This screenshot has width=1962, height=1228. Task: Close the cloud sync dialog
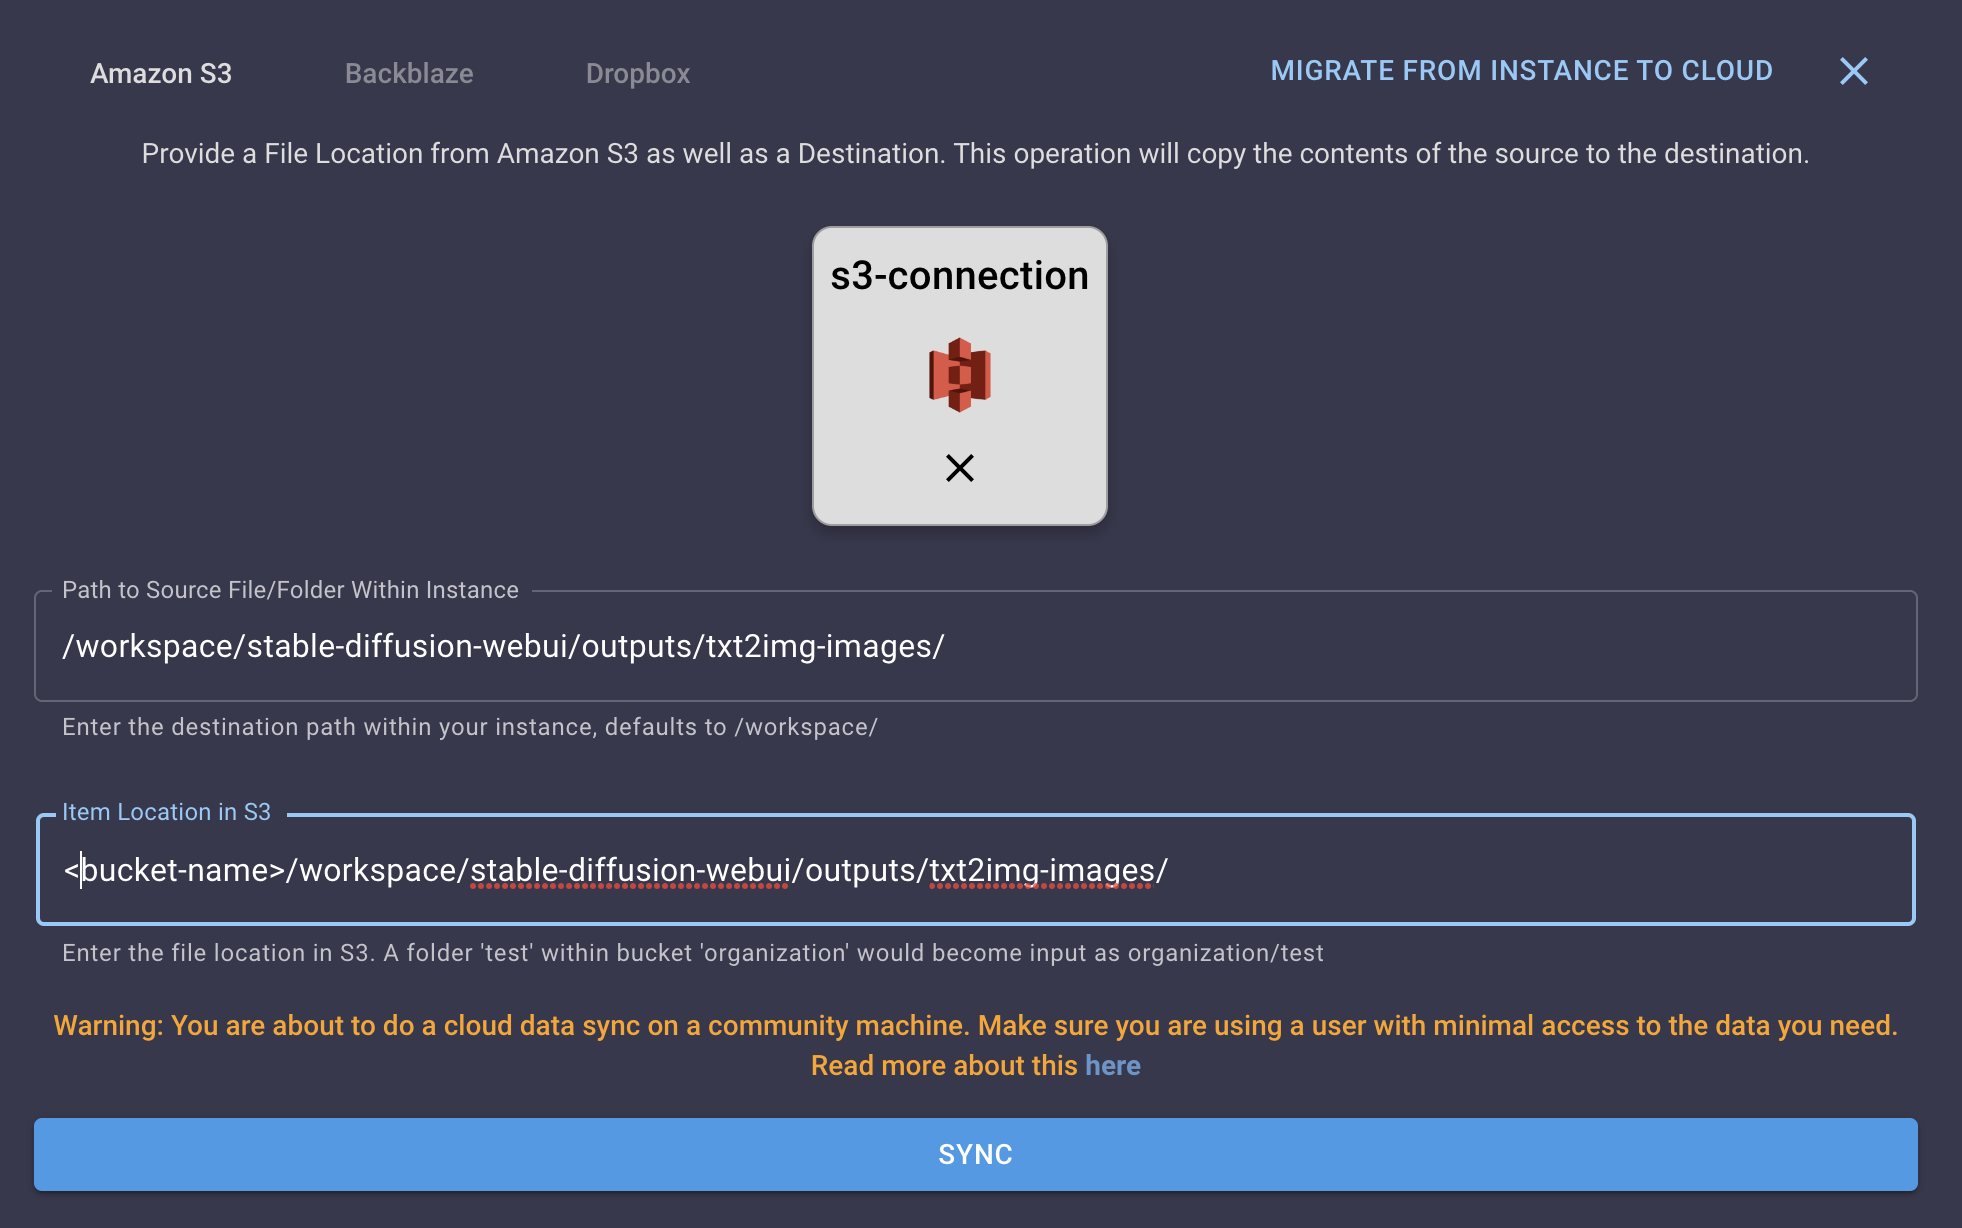tap(1853, 71)
